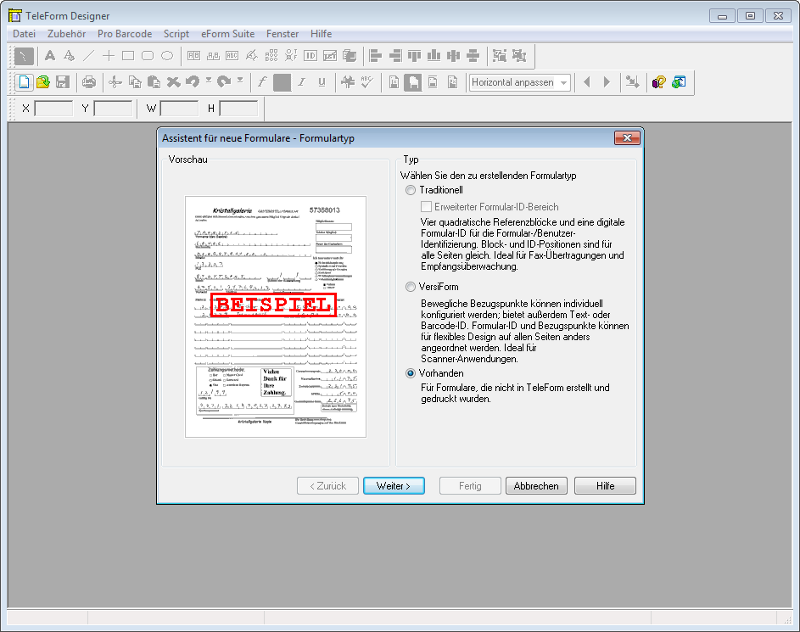Open the undo history dropdown arrow
The image size is (800, 632).
pyautogui.click(x=207, y=82)
